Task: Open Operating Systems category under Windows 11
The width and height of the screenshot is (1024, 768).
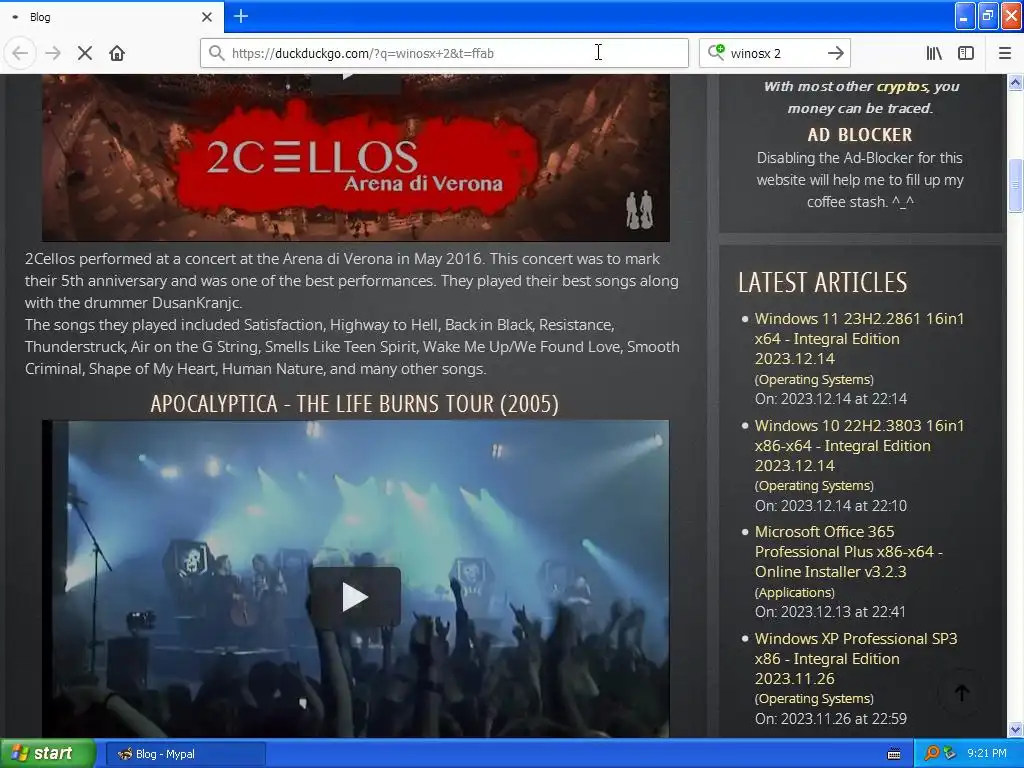Action: pyautogui.click(x=814, y=379)
